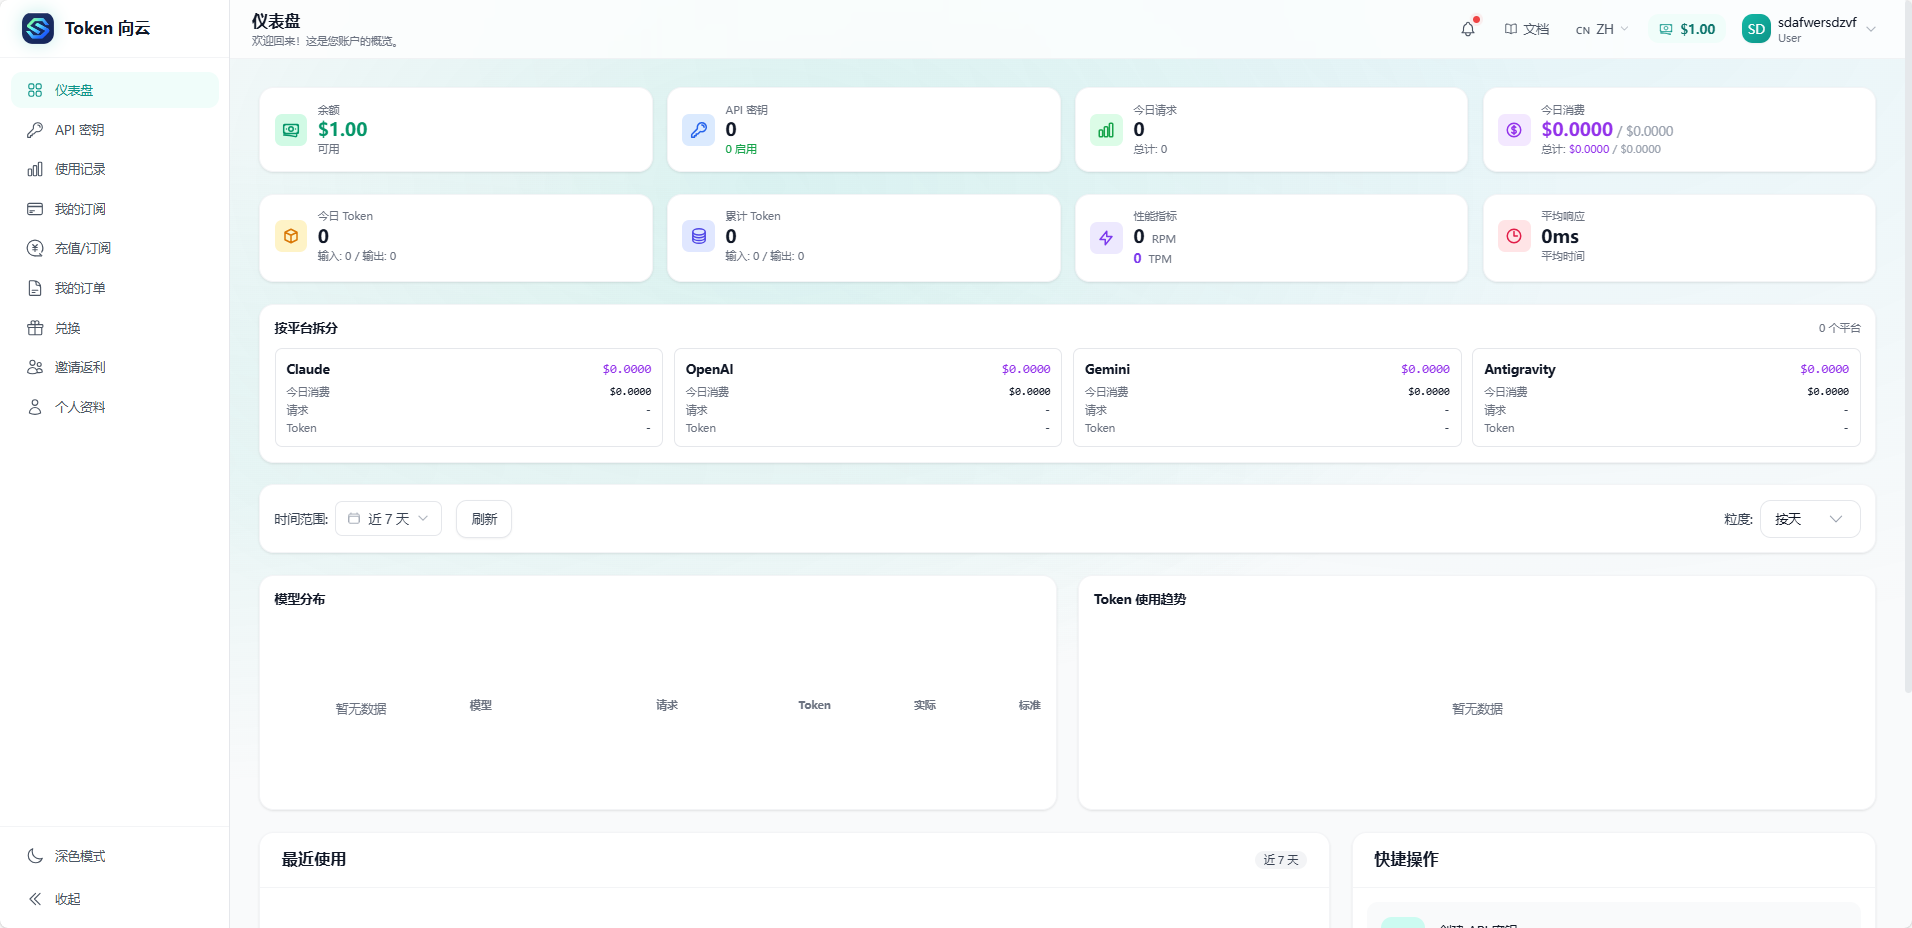The width and height of the screenshot is (1912, 928).
Task: Click the purple dollar icon on 今日消费 card
Action: tap(1514, 130)
